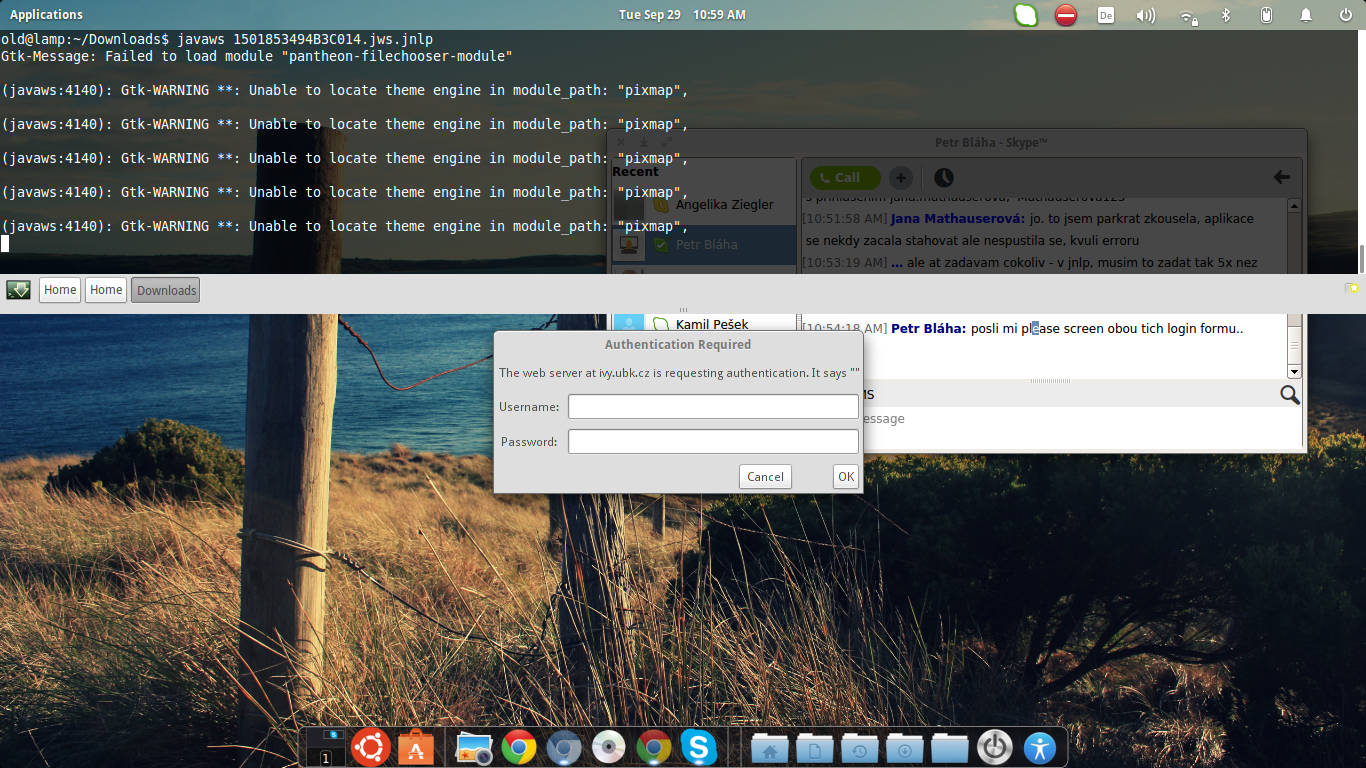Open the Bluetooth indicator
1366x768 pixels.
(x=1226, y=15)
